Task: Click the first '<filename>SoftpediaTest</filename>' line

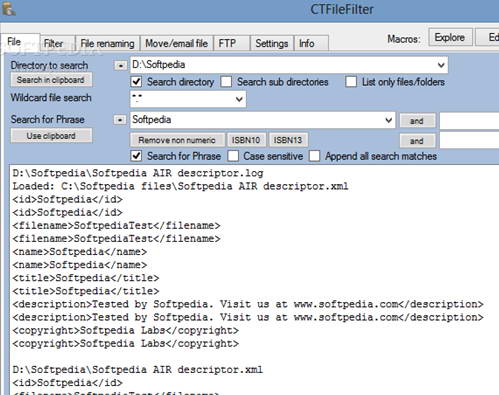Action: click(116, 226)
